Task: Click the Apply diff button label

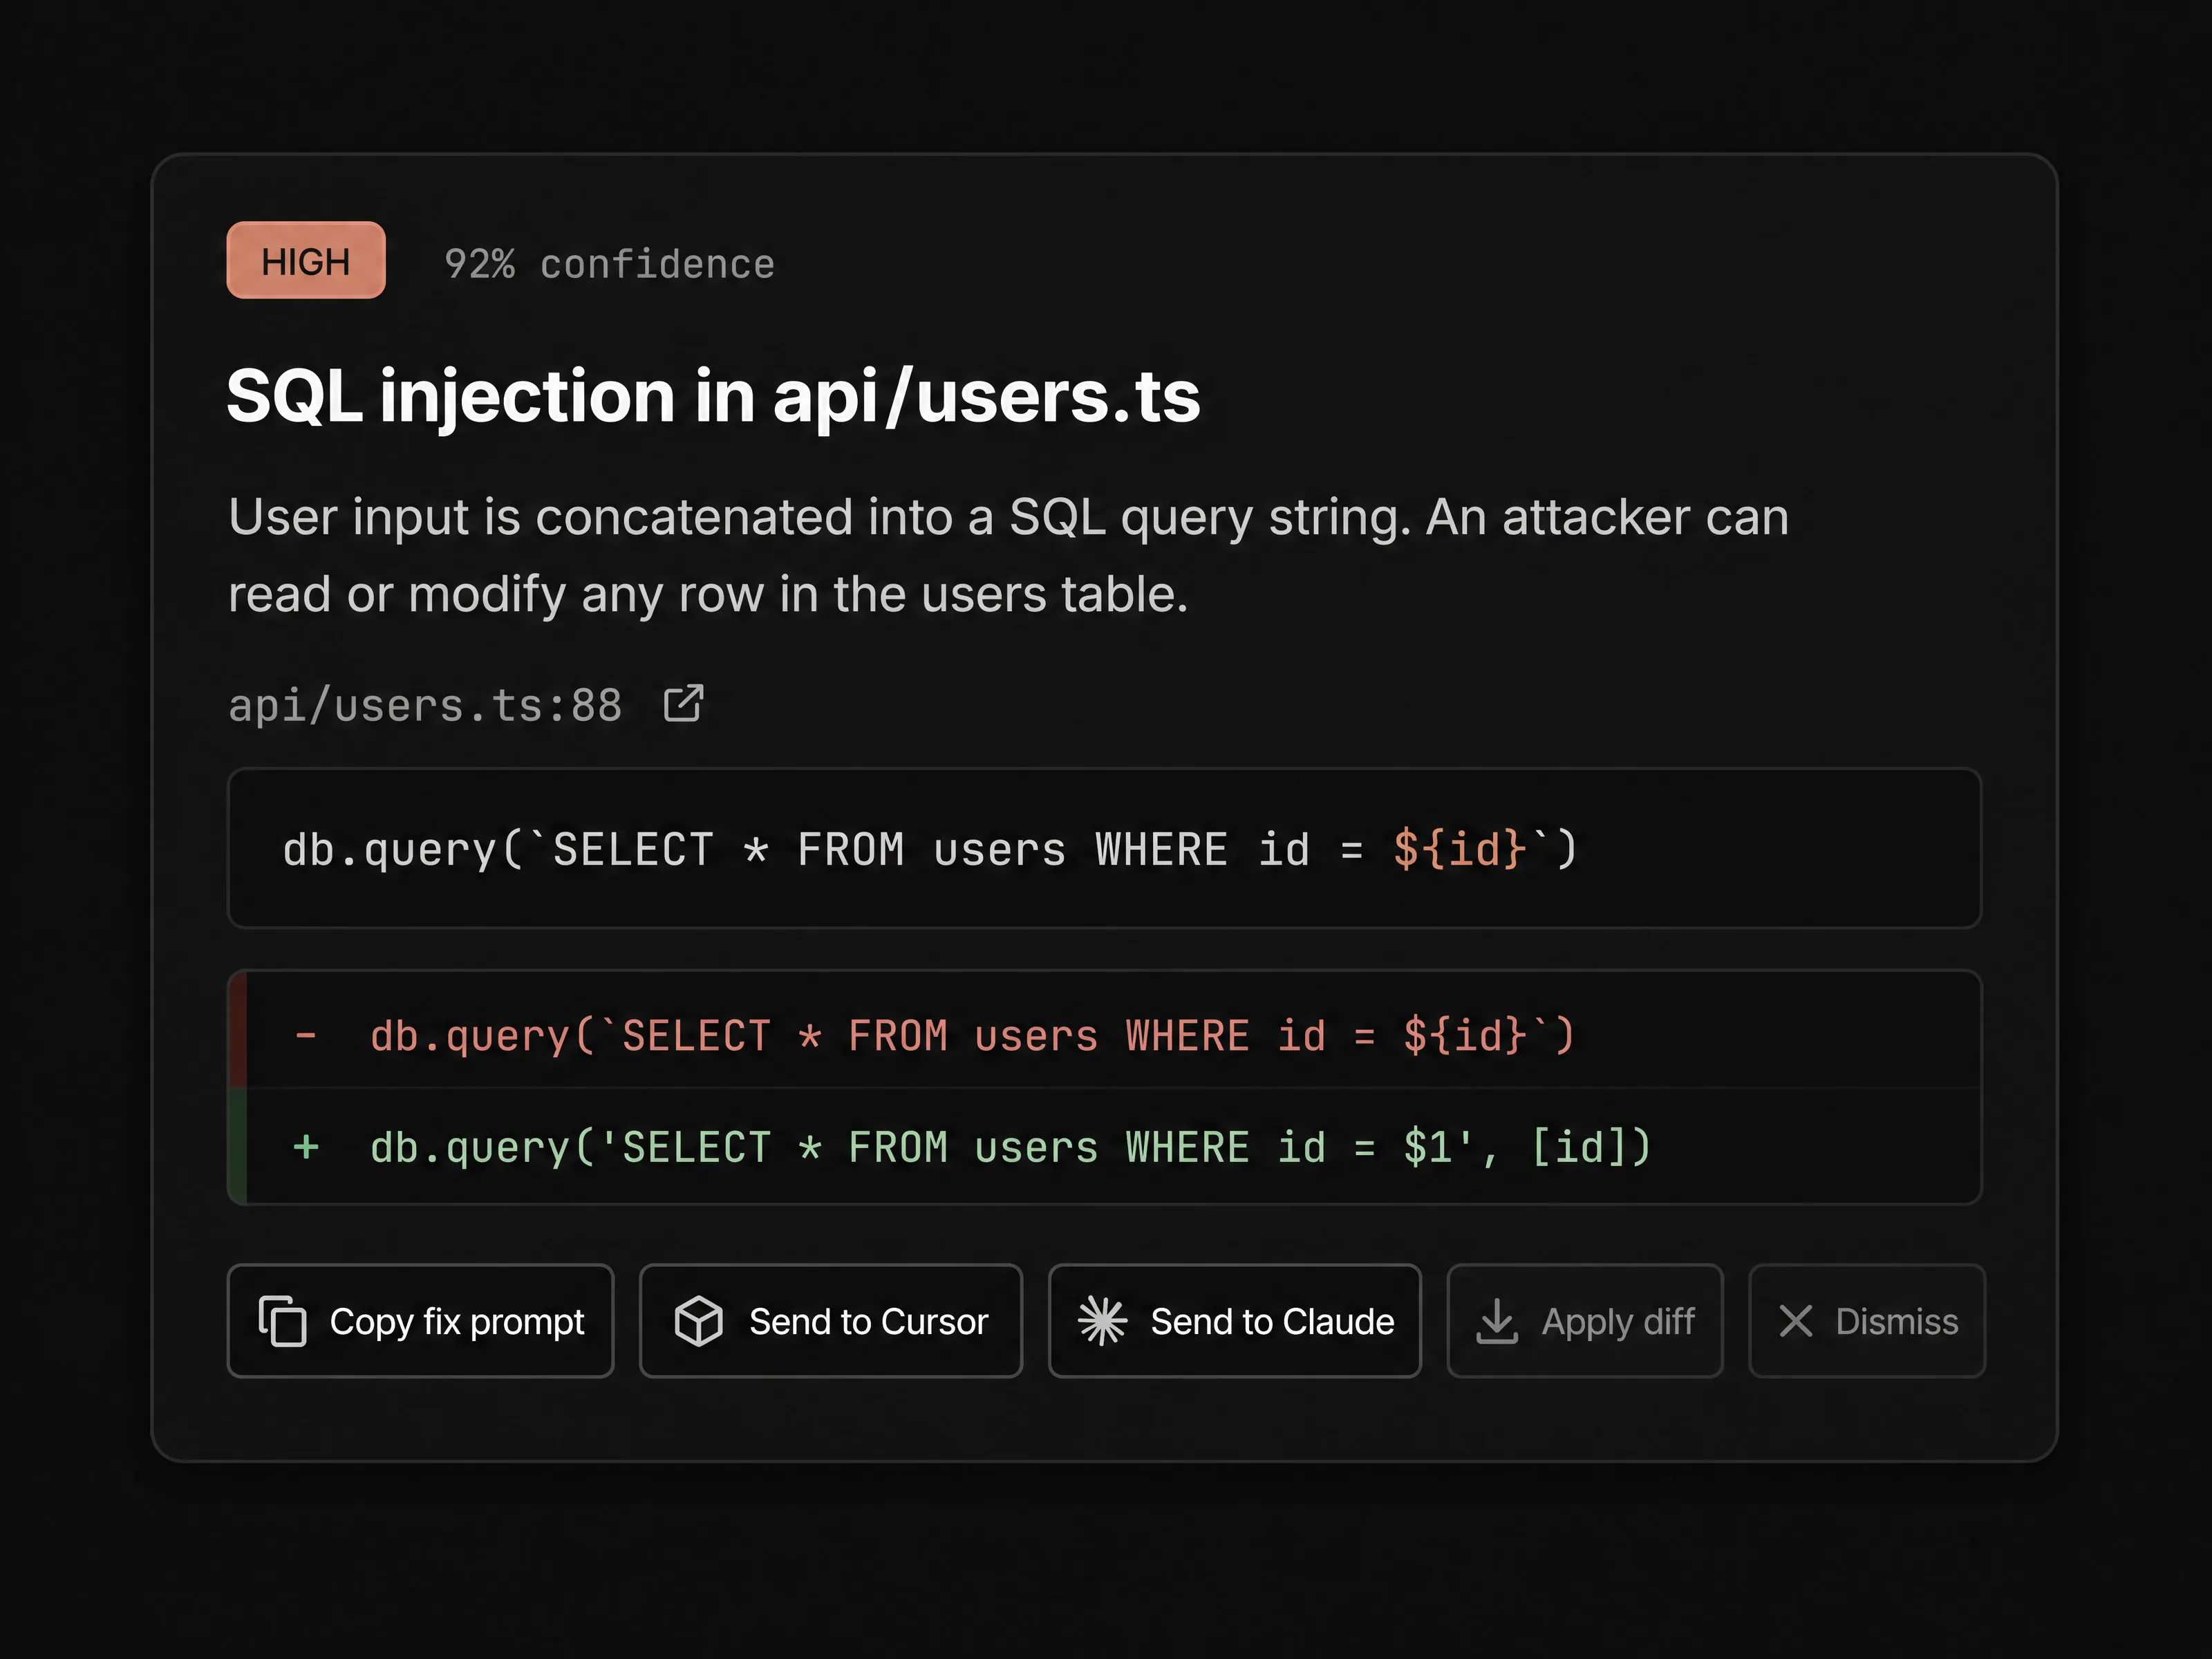Action: tap(1618, 1321)
